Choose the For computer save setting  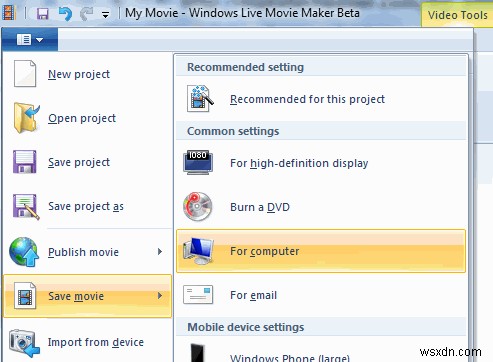321,251
